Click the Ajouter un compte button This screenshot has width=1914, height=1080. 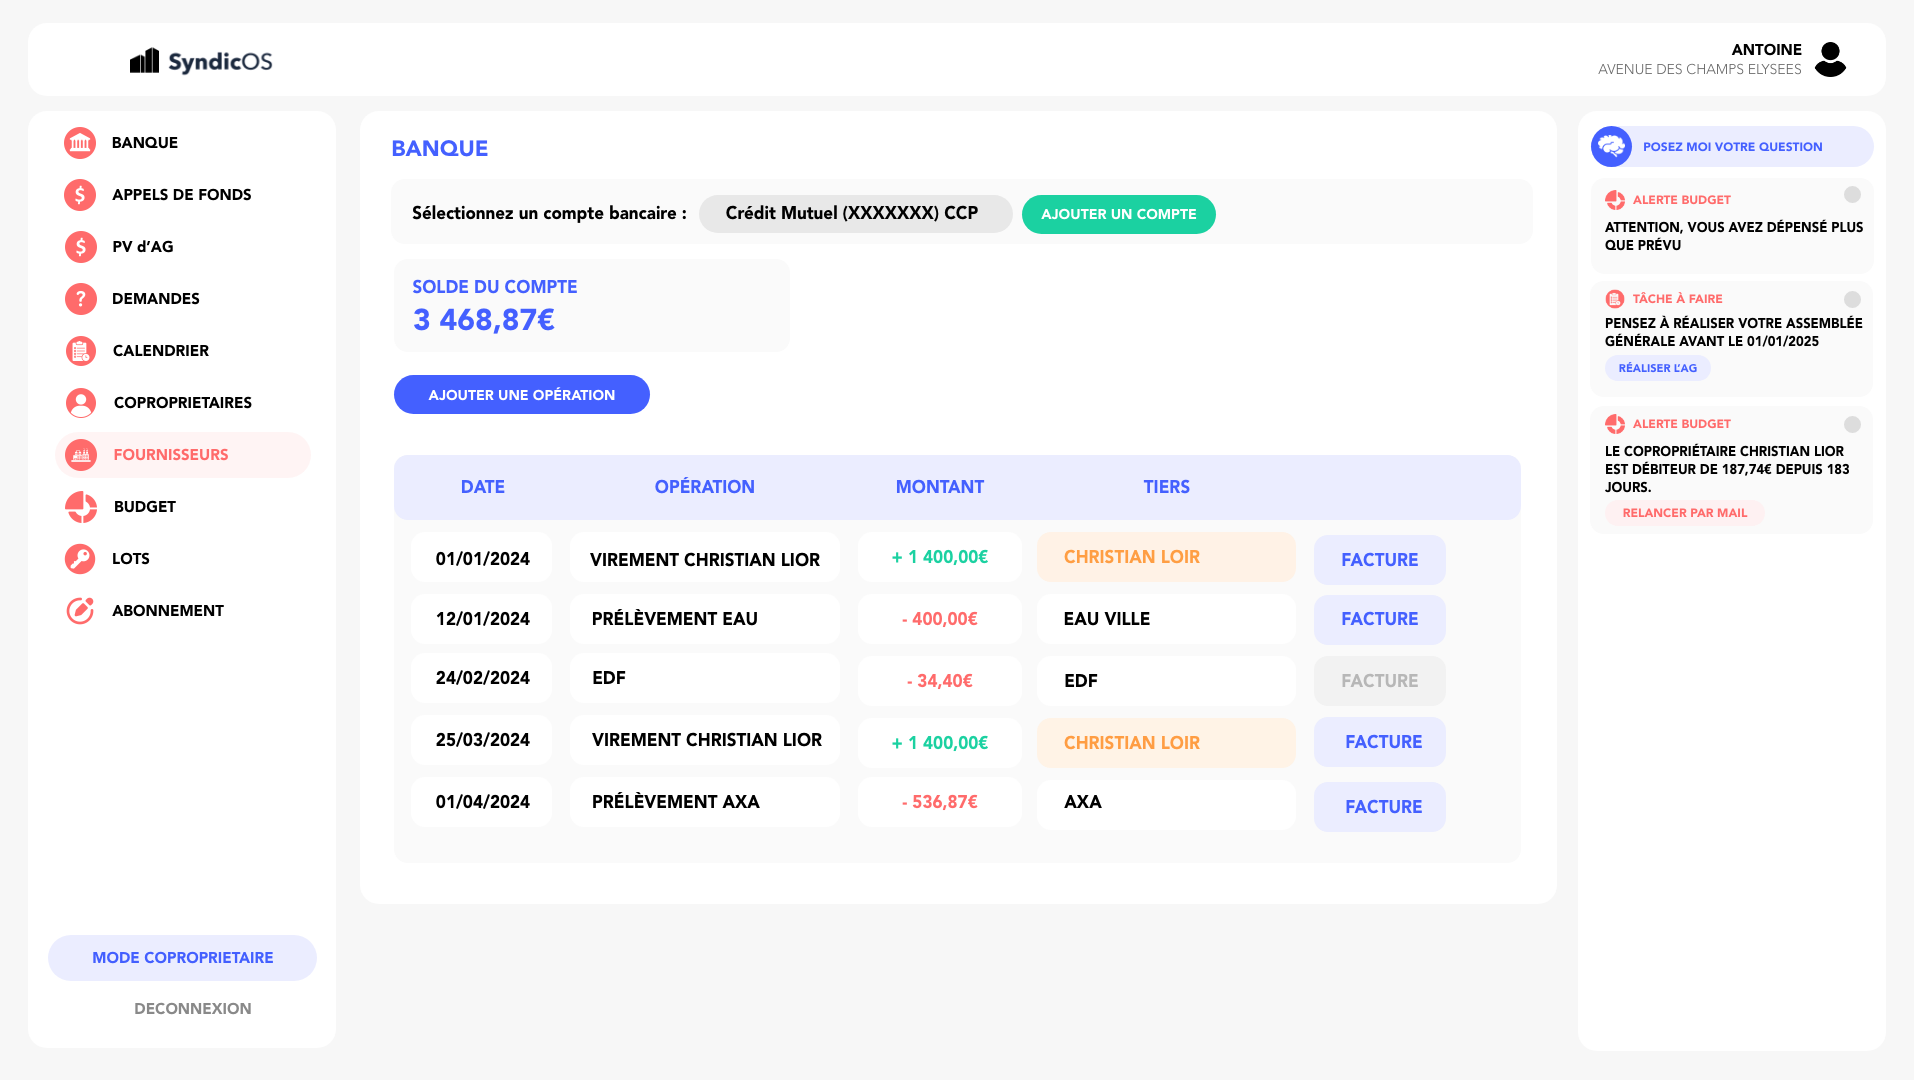(1118, 214)
